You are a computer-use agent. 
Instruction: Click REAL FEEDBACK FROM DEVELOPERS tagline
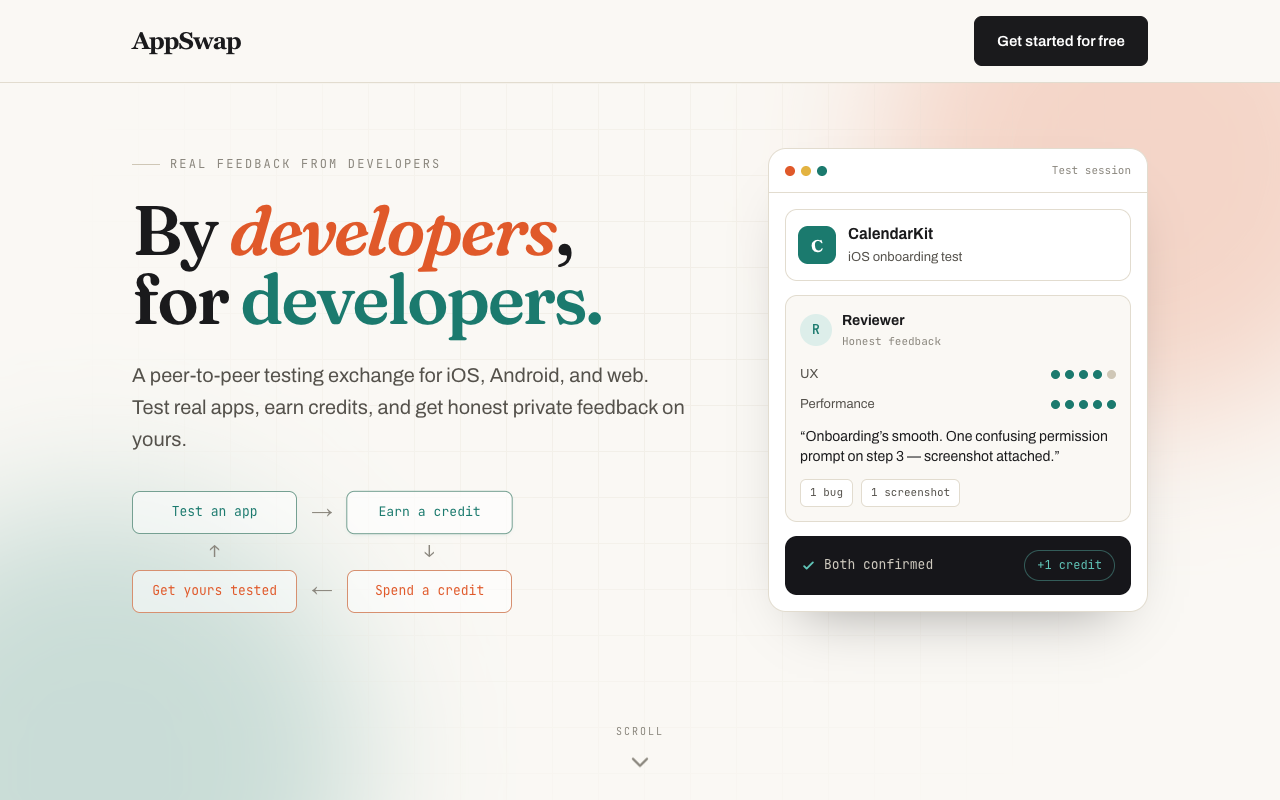click(x=305, y=164)
